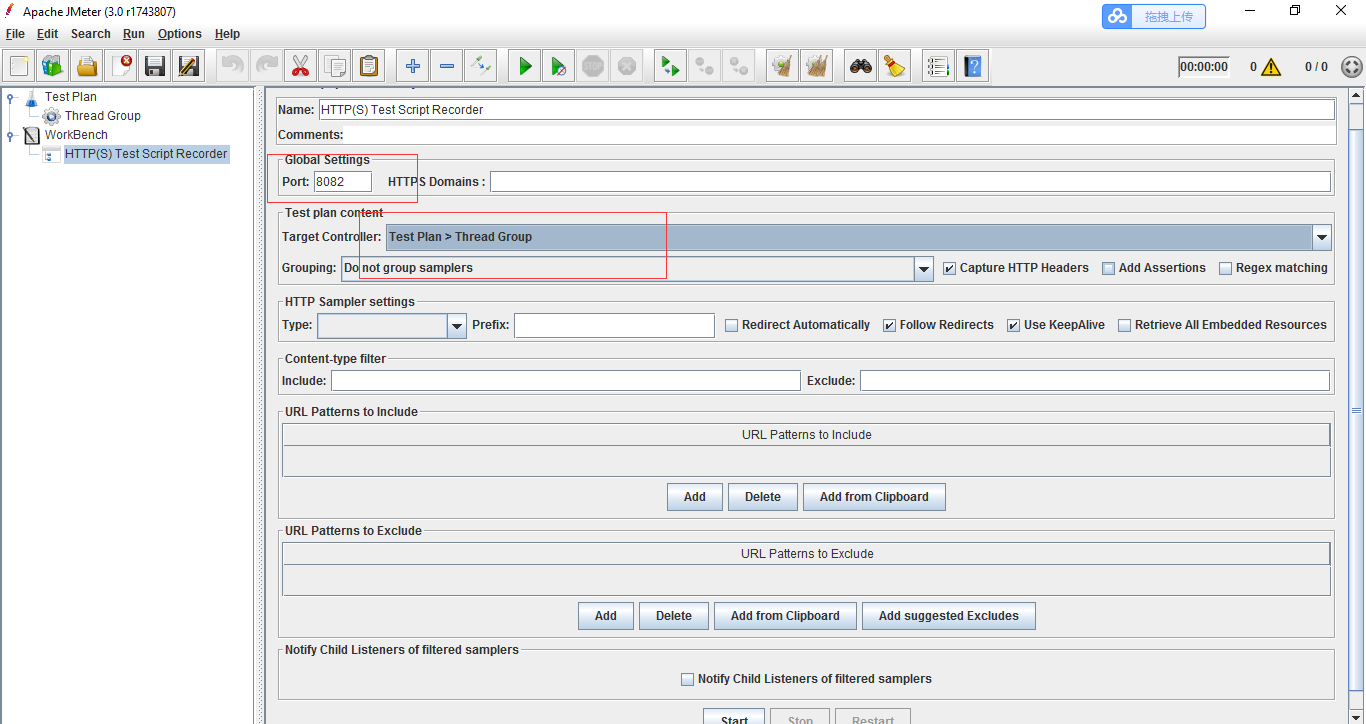Open the HTTP Sampler Type dropdown
Image resolution: width=1366 pixels, height=724 pixels.
coord(457,325)
